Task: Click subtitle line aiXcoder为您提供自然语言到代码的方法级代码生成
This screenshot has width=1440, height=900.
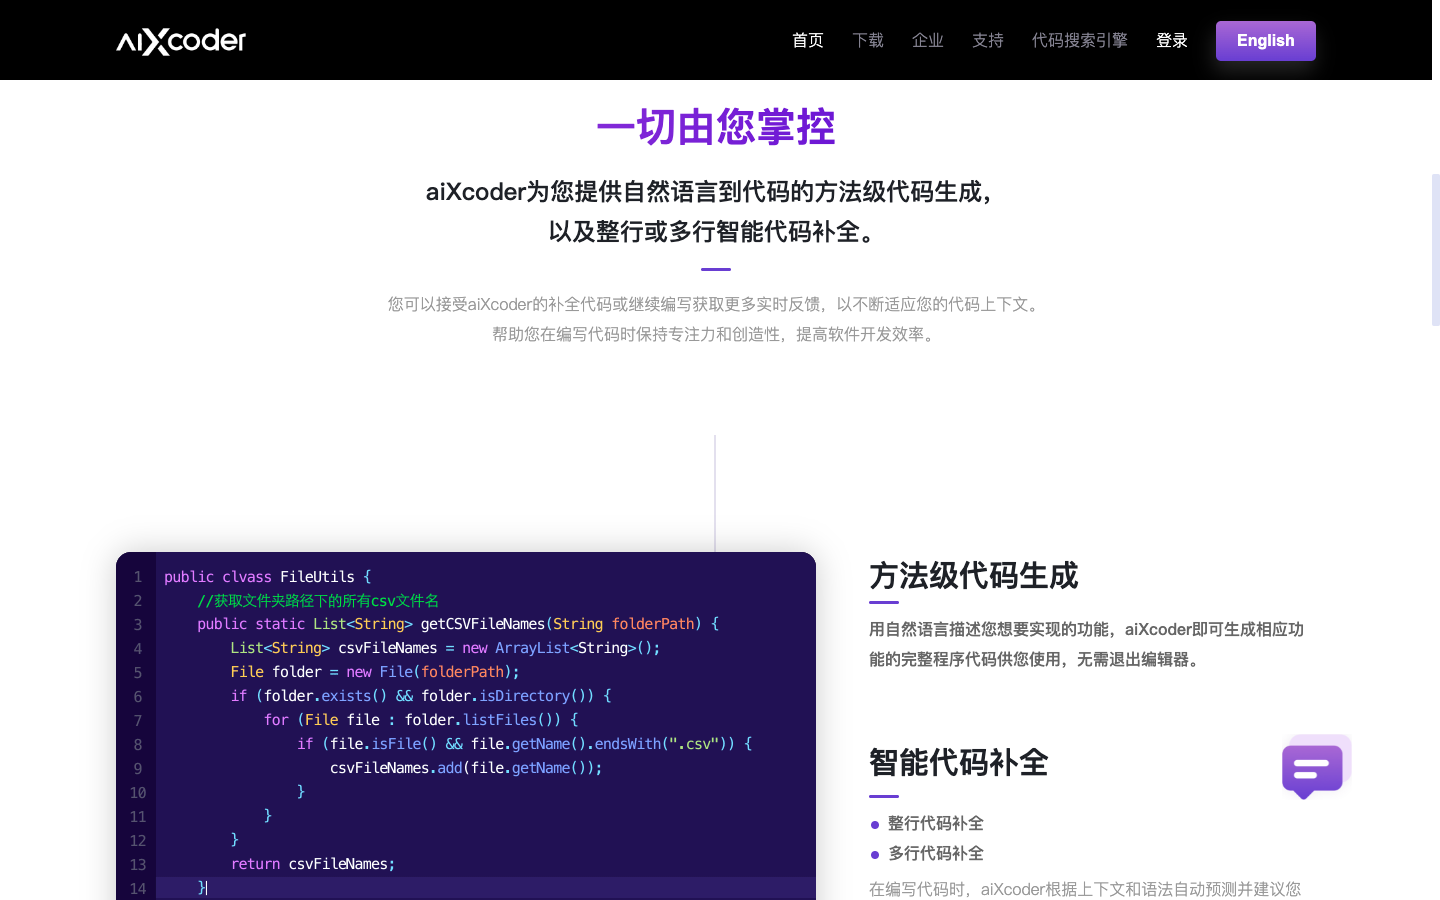Action: click(712, 191)
